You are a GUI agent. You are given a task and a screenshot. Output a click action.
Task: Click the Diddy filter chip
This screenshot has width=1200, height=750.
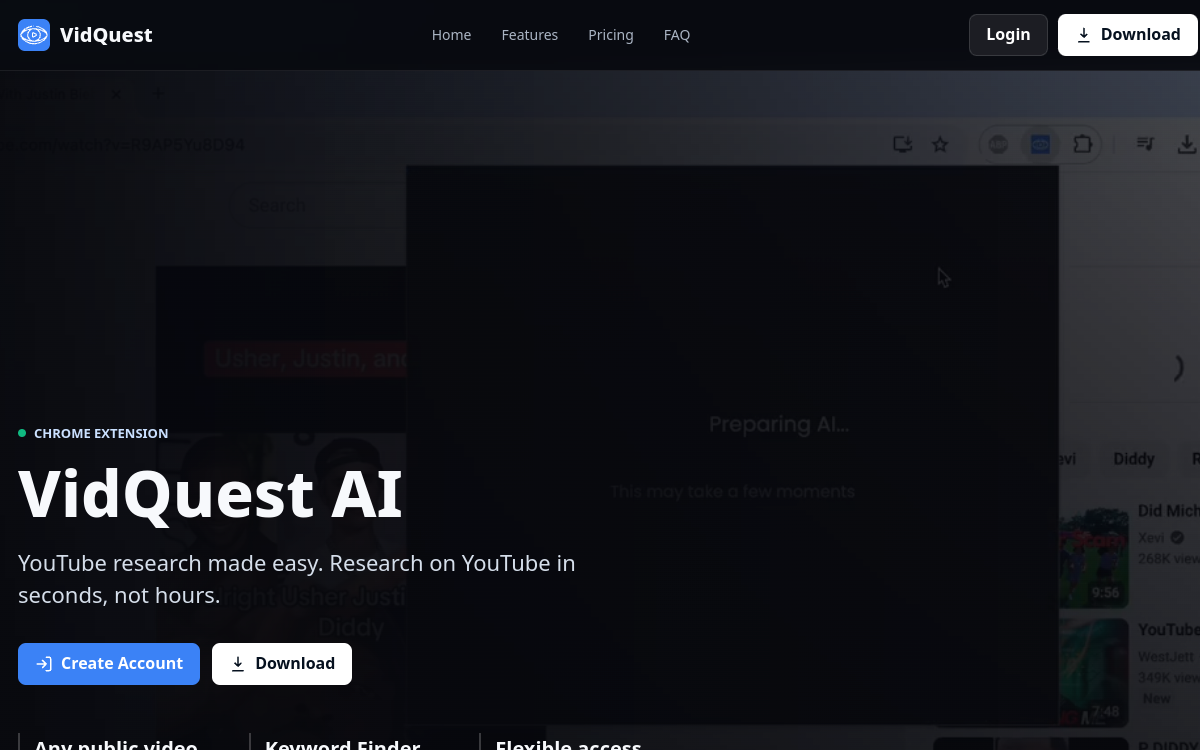tap(1134, 459)
